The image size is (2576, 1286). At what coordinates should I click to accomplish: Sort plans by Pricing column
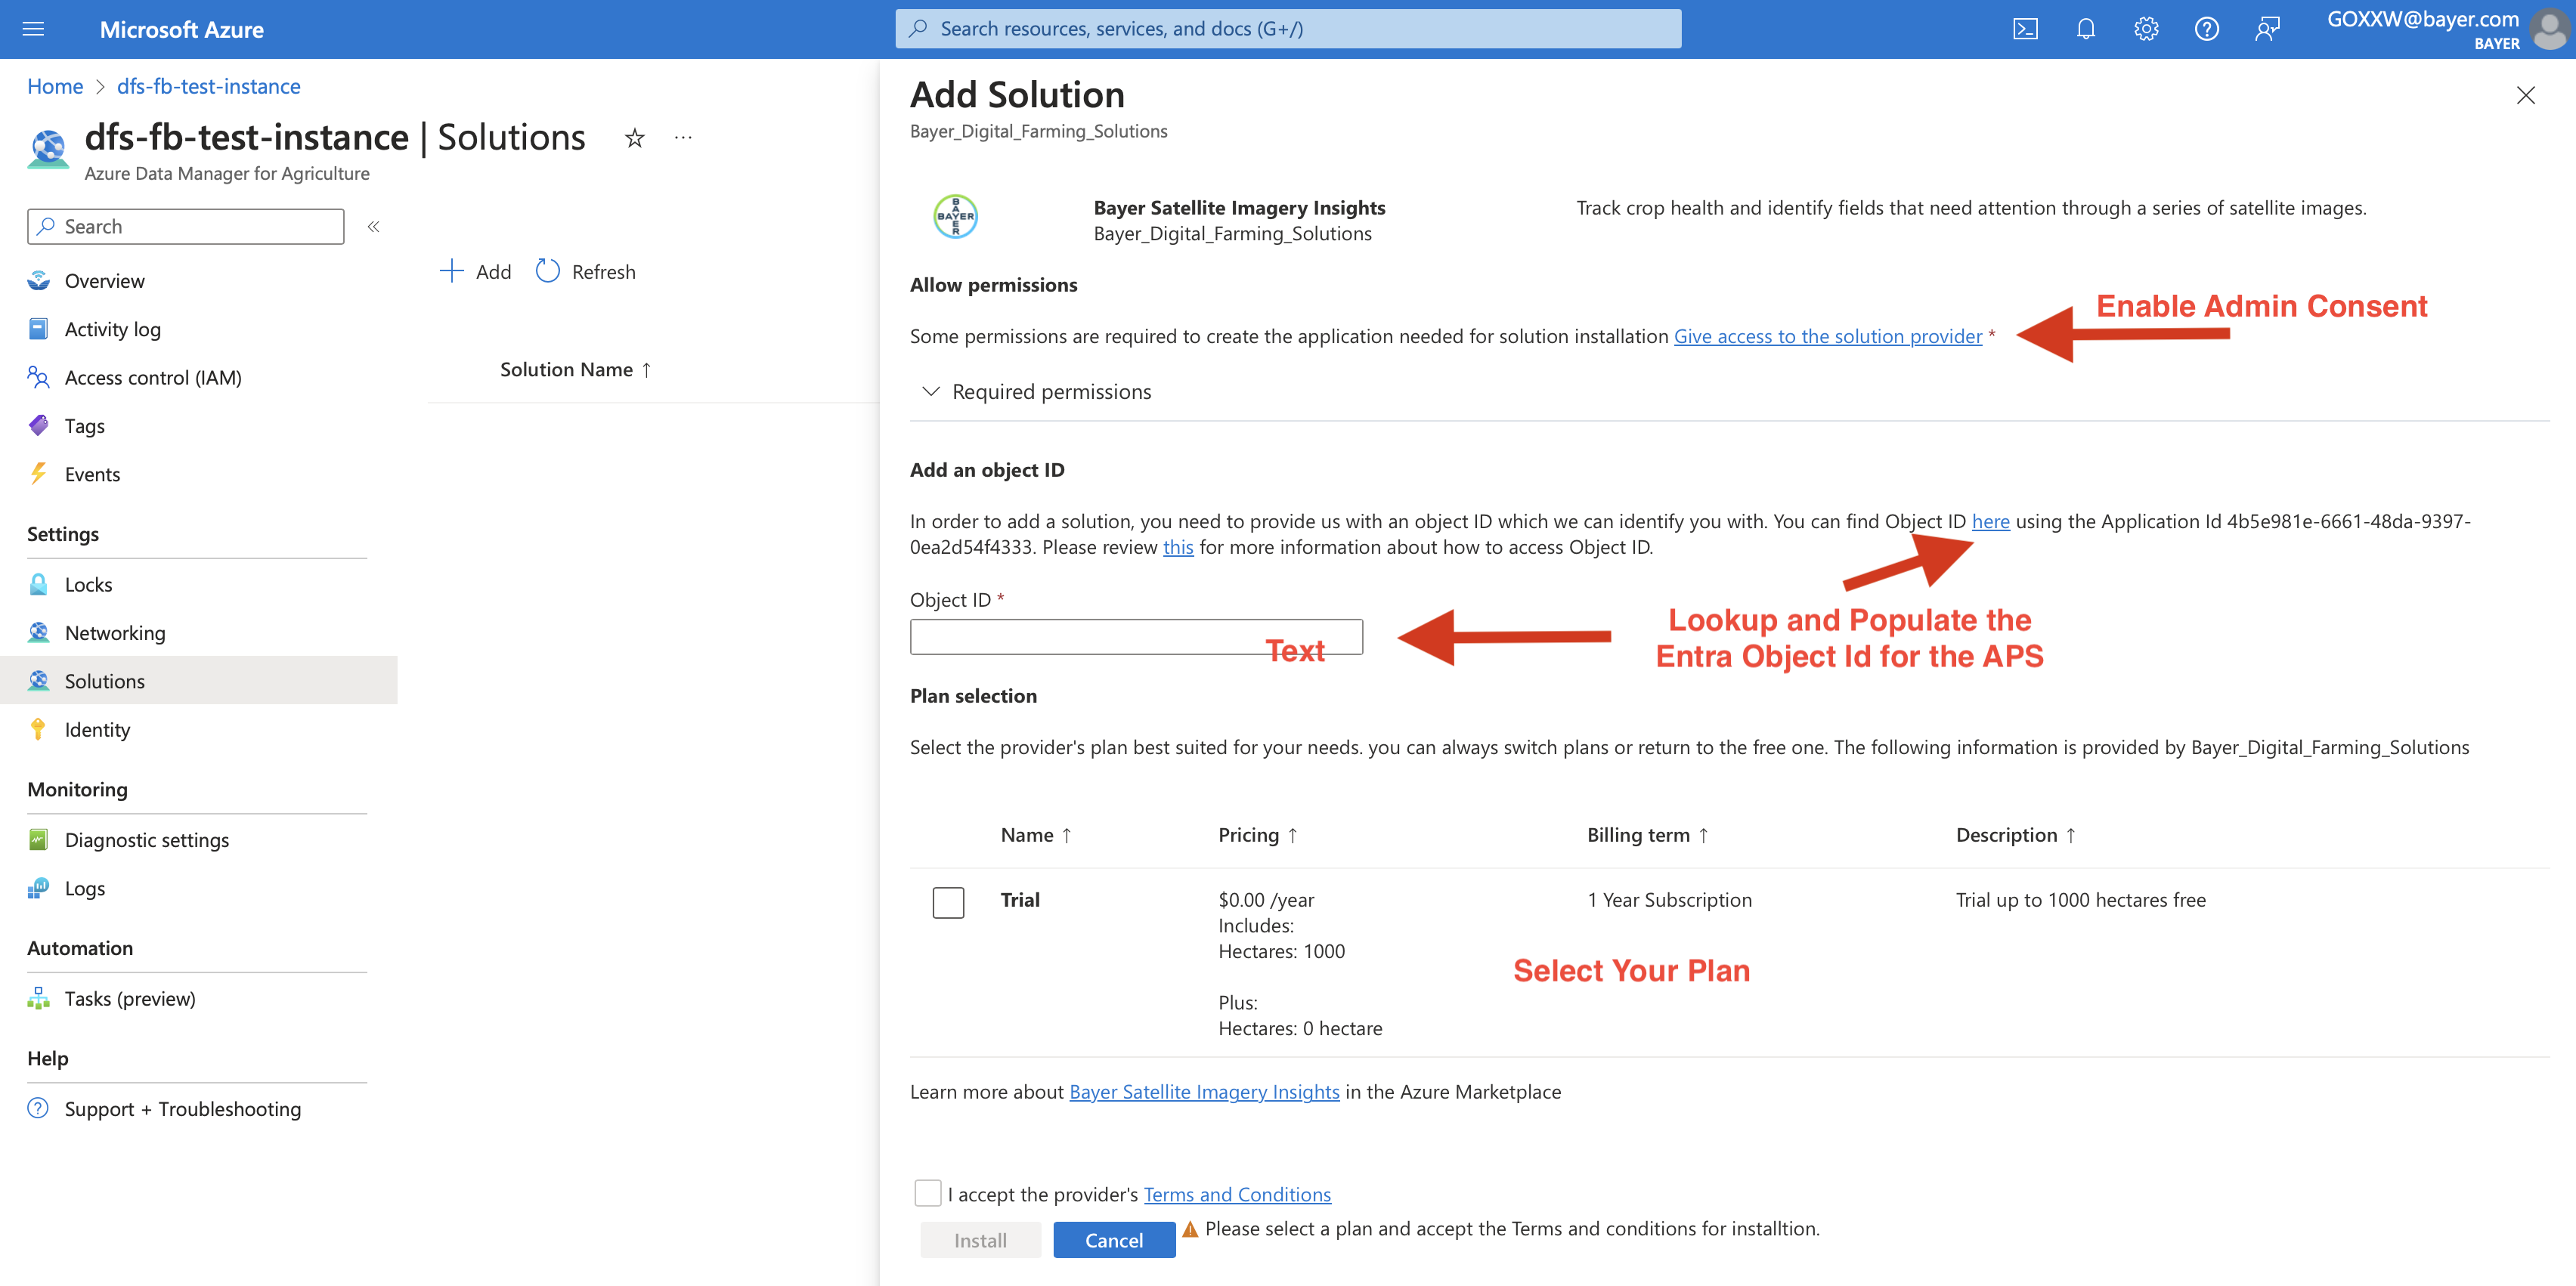(x=1258, y=835)
